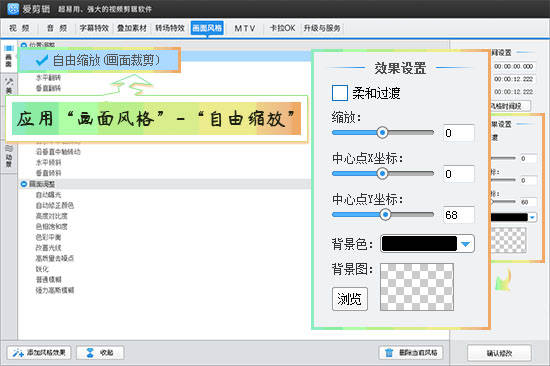Focus the field showing 68
The image size is (550, 366).
[458, 215]
